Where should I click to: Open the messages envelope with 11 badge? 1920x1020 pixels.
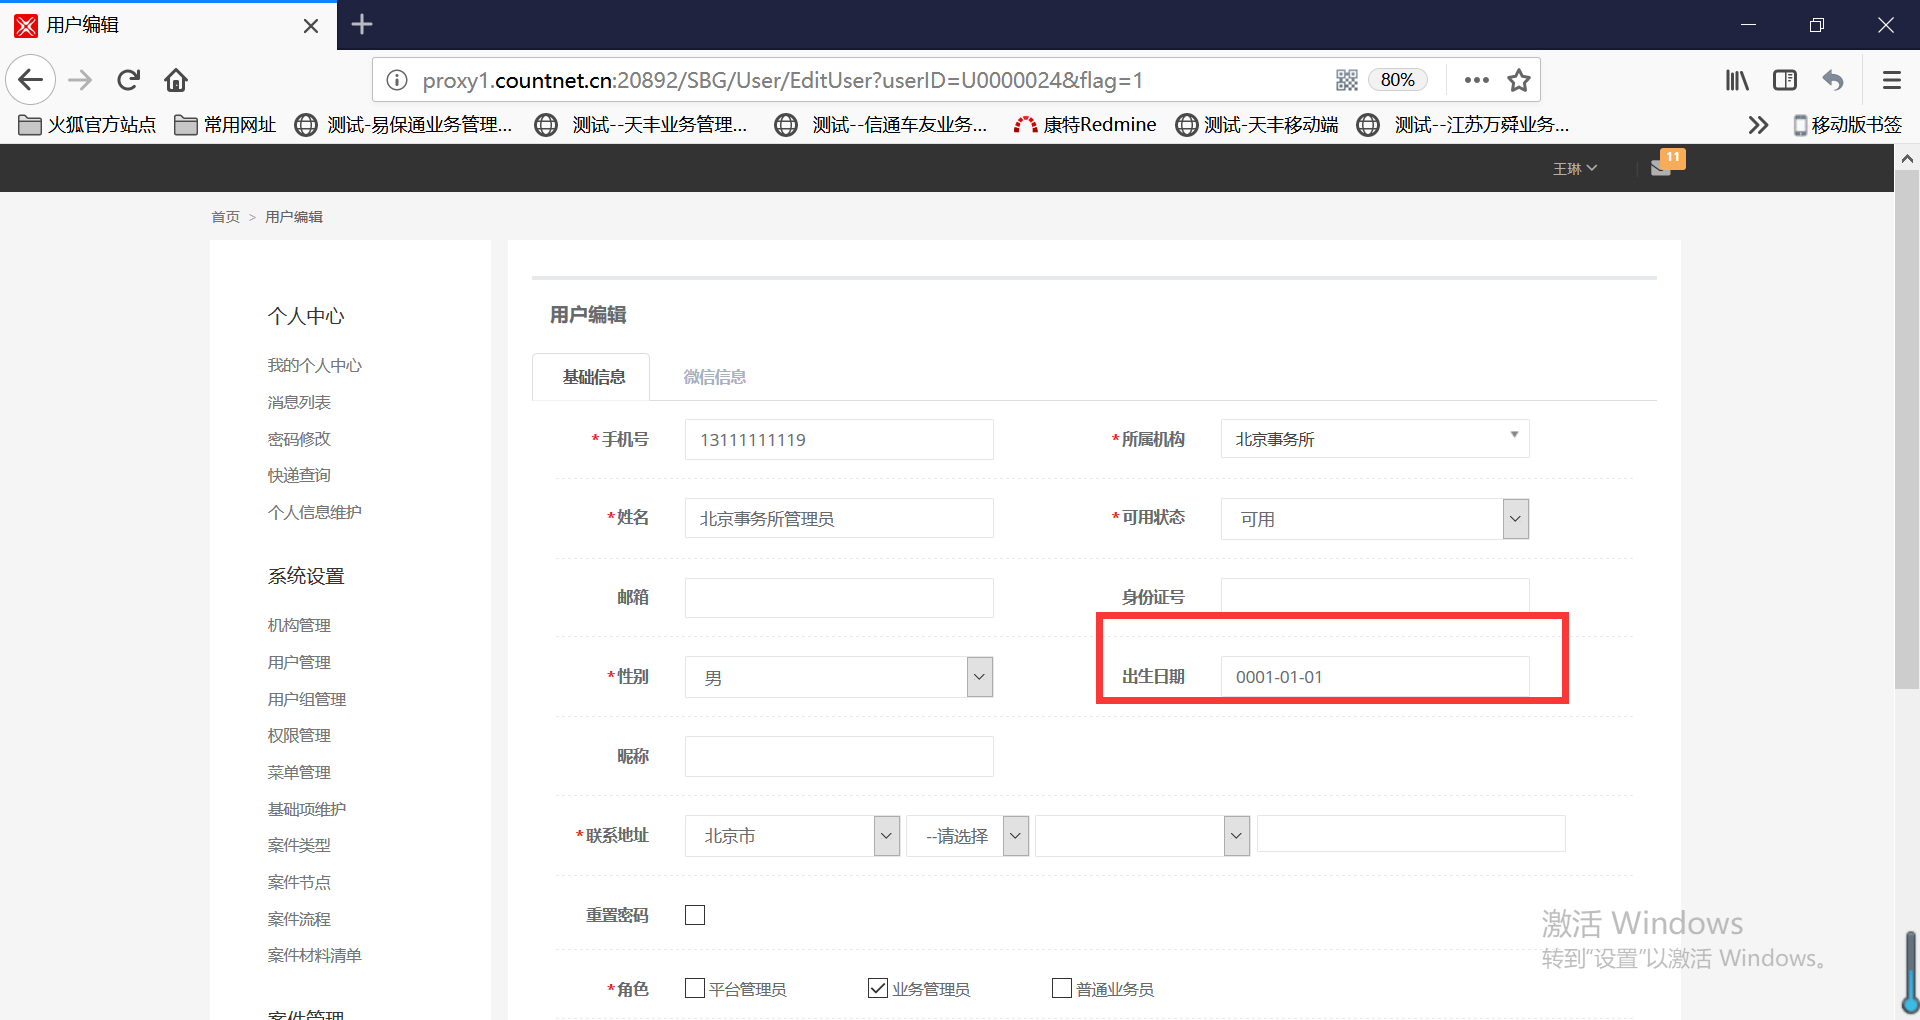point(1667,163)
